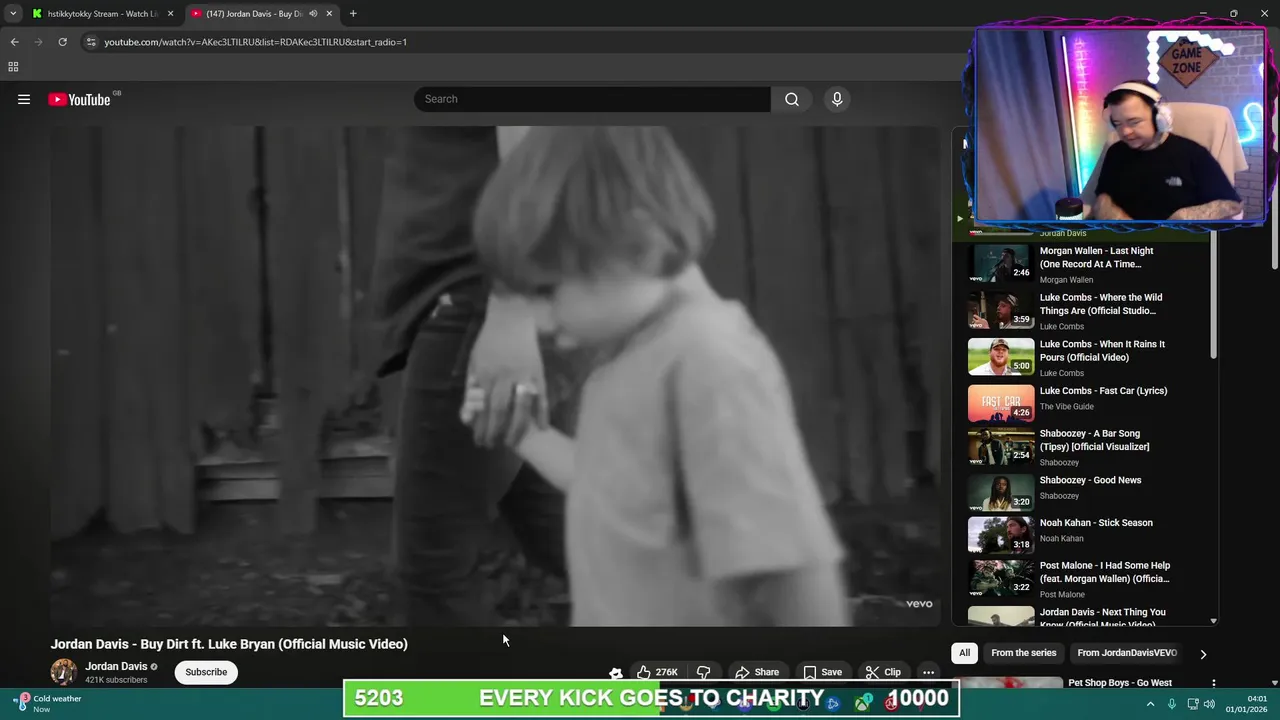Click the address bar URL
The width and height of the screenshot is (1280, 720).
click(255, 42)
